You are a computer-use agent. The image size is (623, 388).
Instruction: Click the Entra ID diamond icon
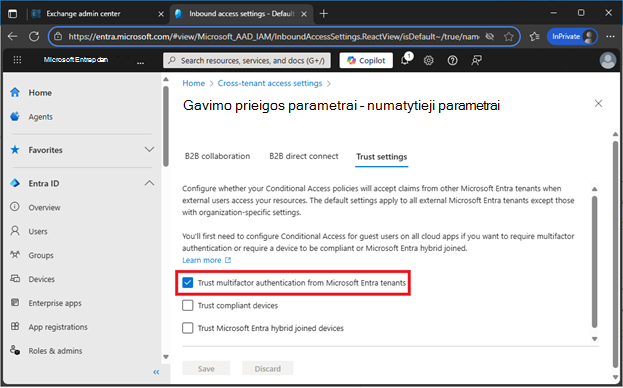pos(15,183)
